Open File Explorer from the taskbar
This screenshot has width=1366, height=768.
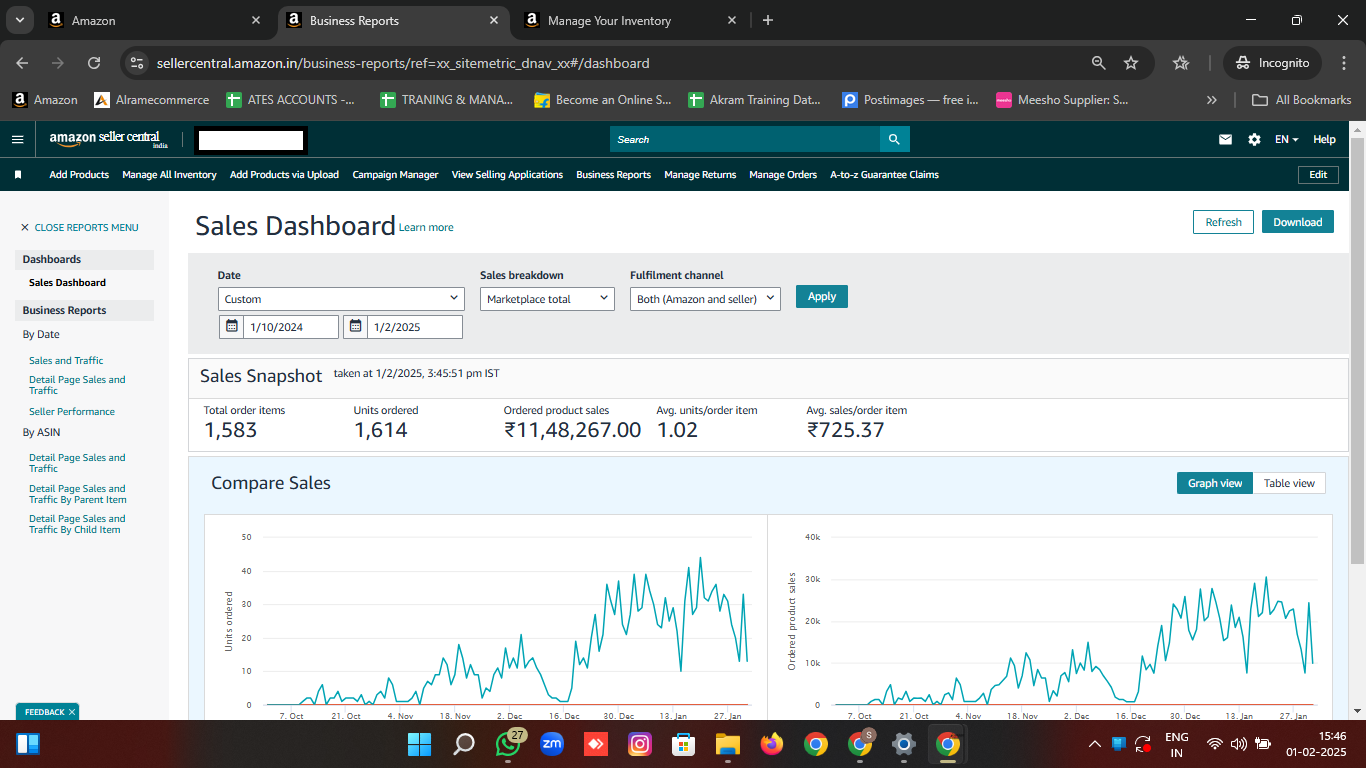point(727,744)
